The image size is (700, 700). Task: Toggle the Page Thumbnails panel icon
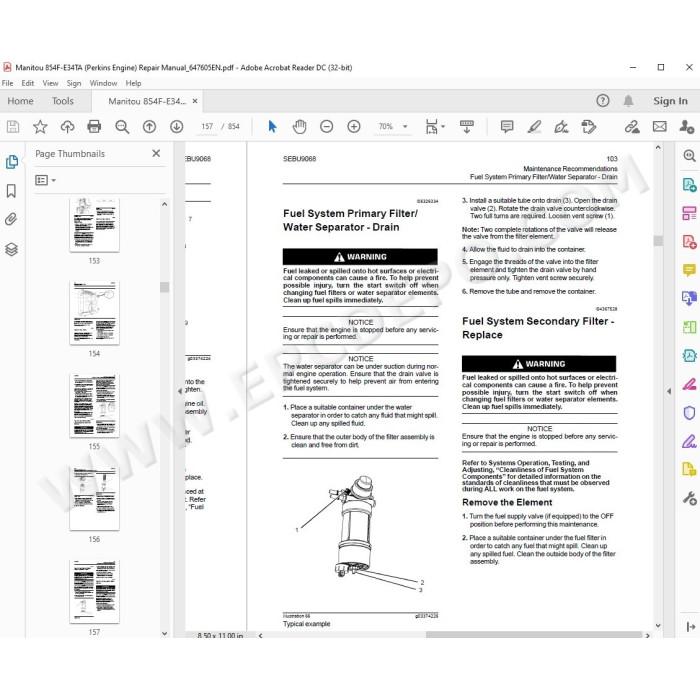[x=11, y=162]
